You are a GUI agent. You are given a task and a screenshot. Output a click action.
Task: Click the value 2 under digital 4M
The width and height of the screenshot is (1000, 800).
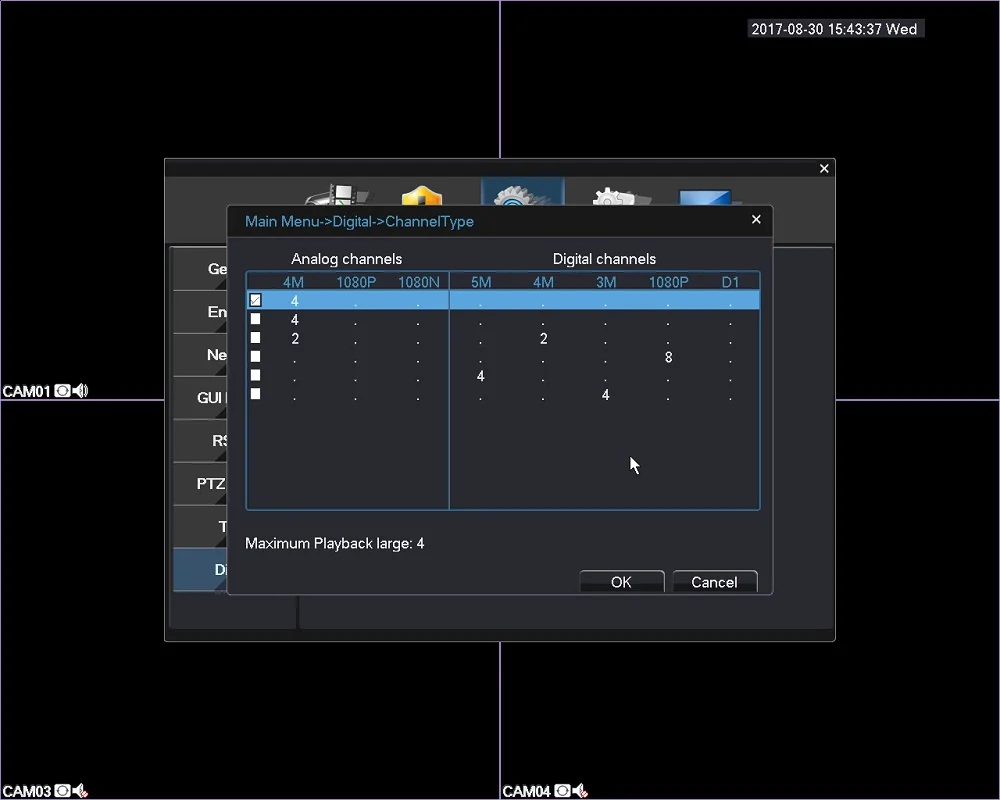(x=543, y=338)
